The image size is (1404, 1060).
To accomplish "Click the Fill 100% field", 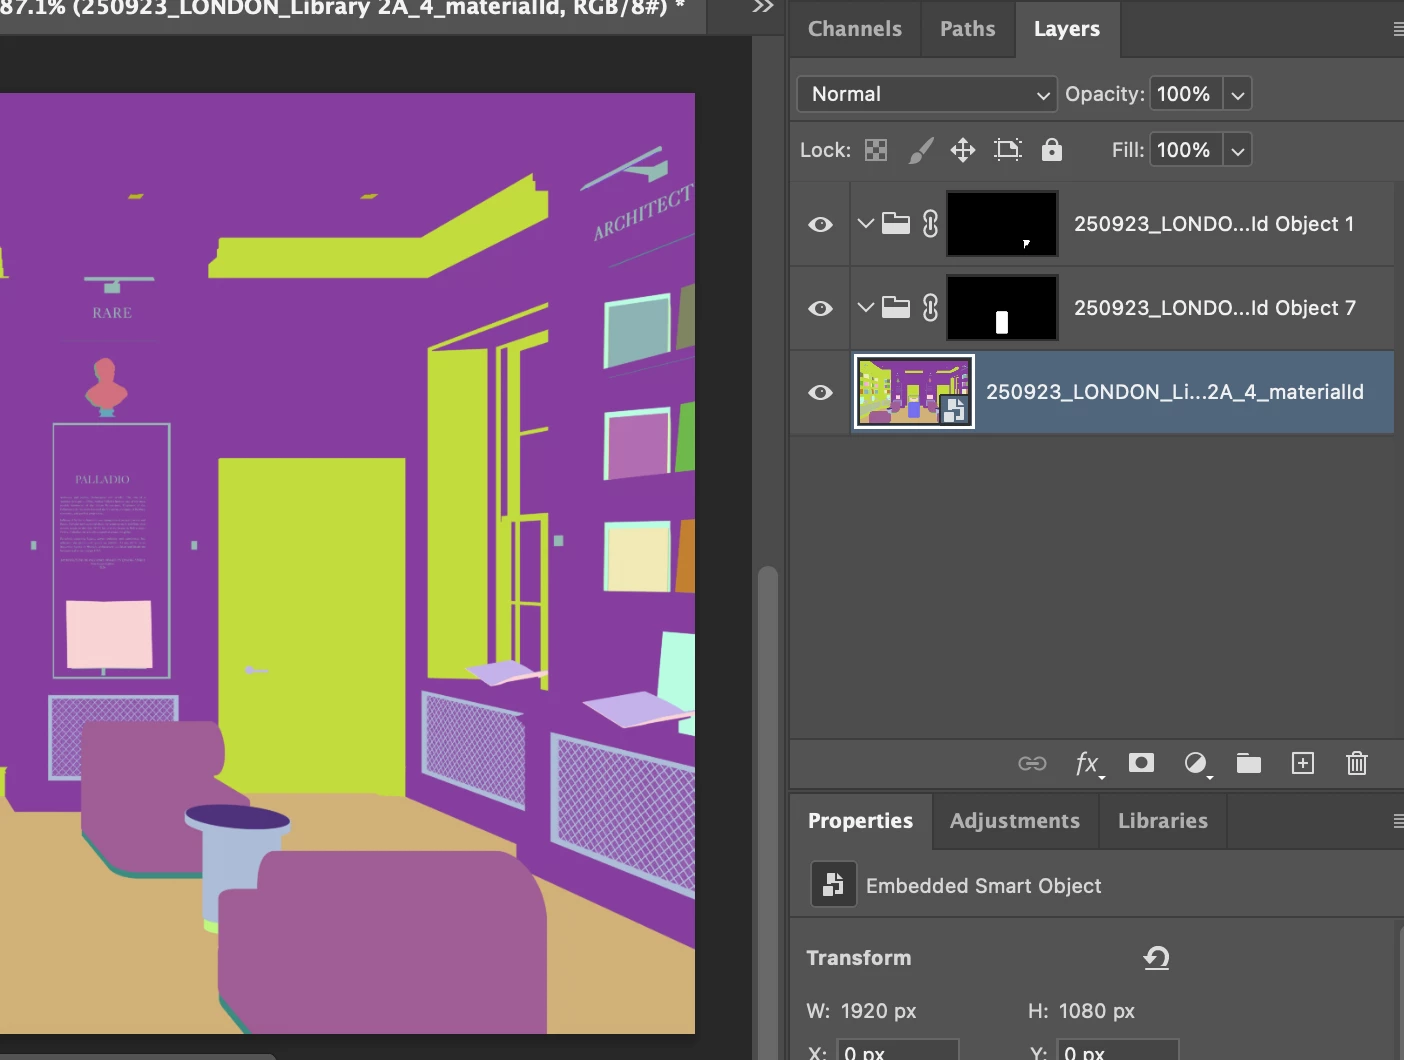I will pos(1186,150).
